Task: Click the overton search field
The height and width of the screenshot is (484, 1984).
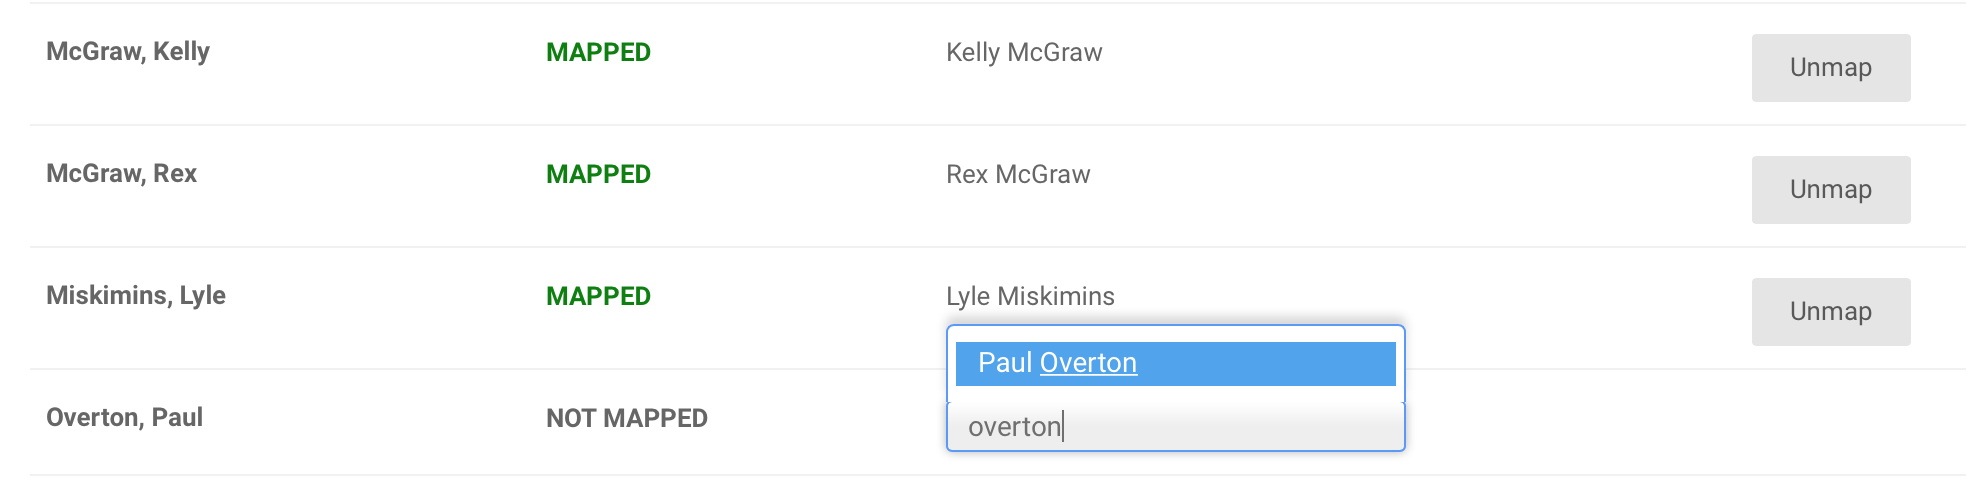Action: (1175, 427)
